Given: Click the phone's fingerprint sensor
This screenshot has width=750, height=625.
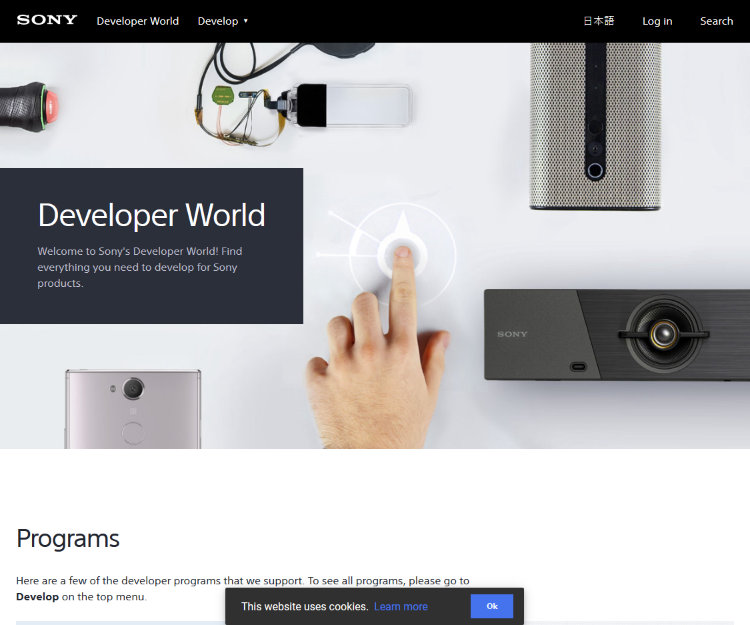Looking at the screenshot, I should point(132,433).
